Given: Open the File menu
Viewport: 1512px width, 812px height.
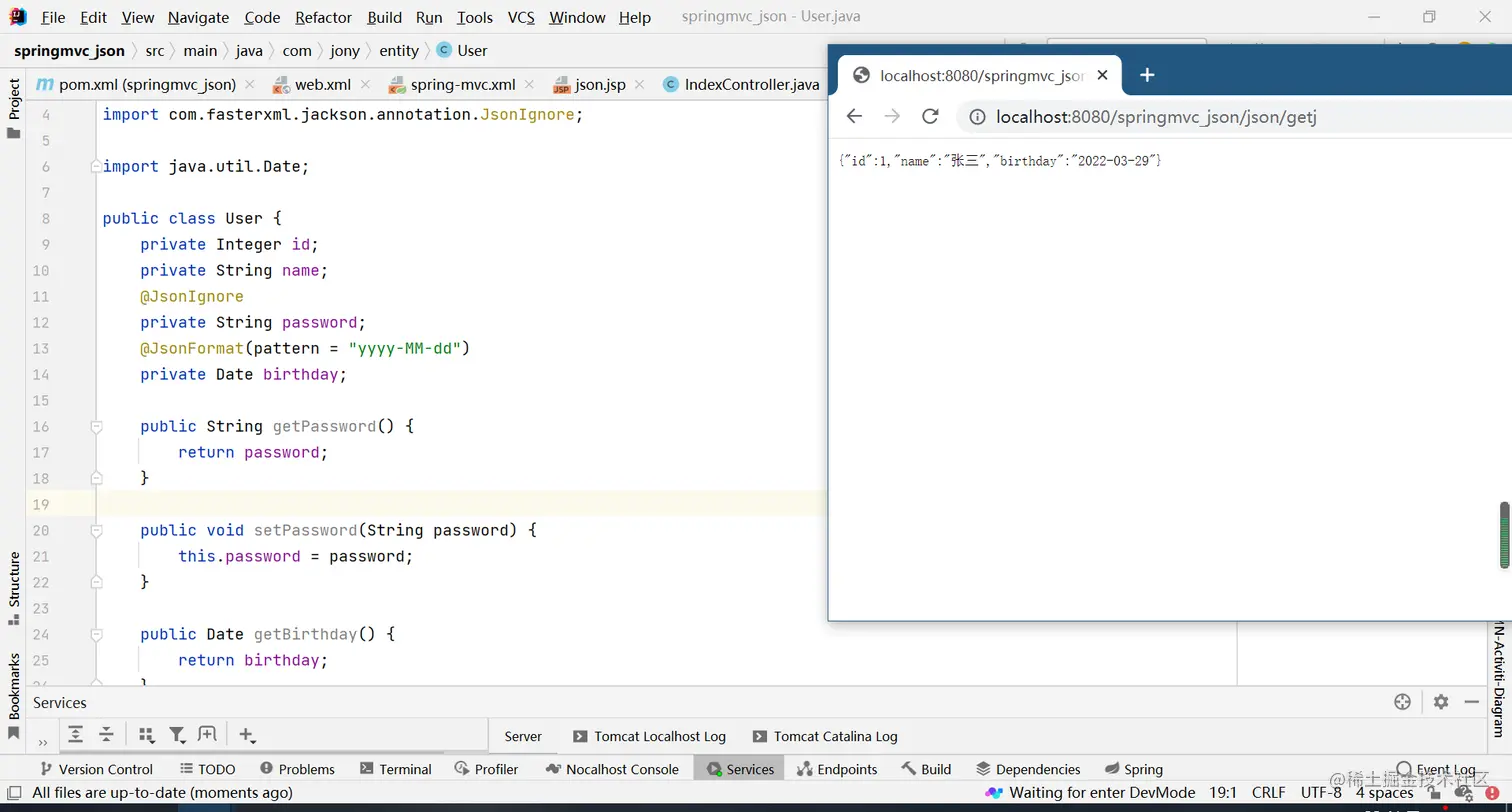Looking at the screenshot, I should (53, 17).
